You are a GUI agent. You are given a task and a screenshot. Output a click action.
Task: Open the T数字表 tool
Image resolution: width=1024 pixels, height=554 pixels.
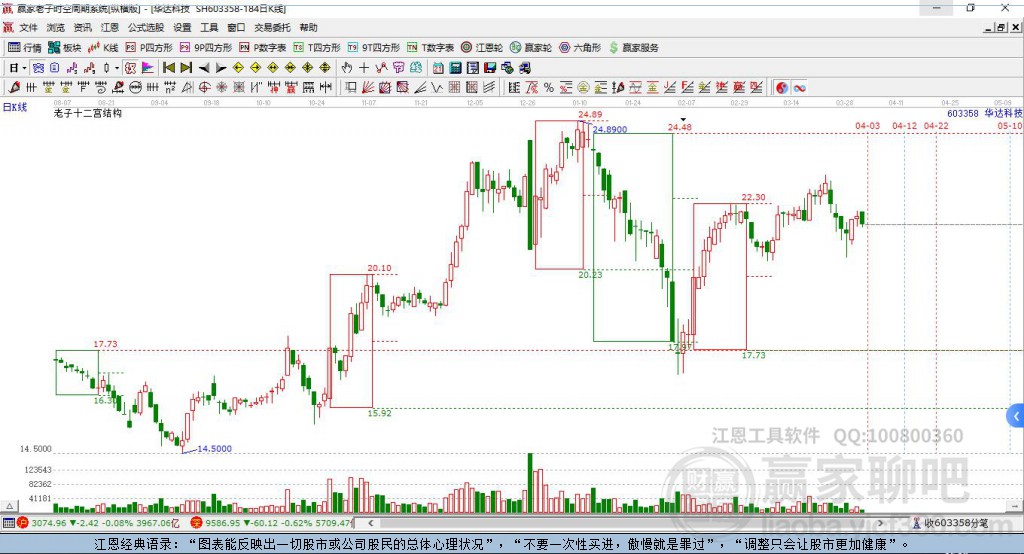[x=430, y=48]
